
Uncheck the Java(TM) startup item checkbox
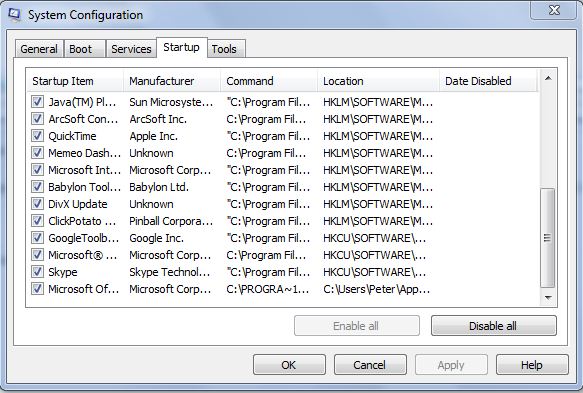coord(37,102)
